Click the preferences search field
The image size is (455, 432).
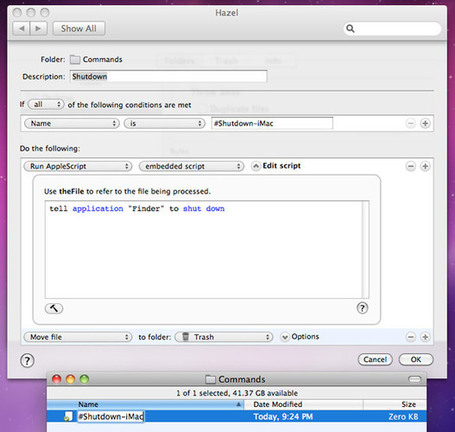point(392,29)
